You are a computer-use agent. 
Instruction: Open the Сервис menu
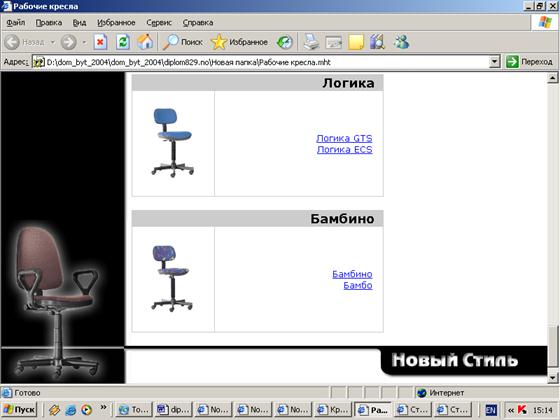[159, 22]
